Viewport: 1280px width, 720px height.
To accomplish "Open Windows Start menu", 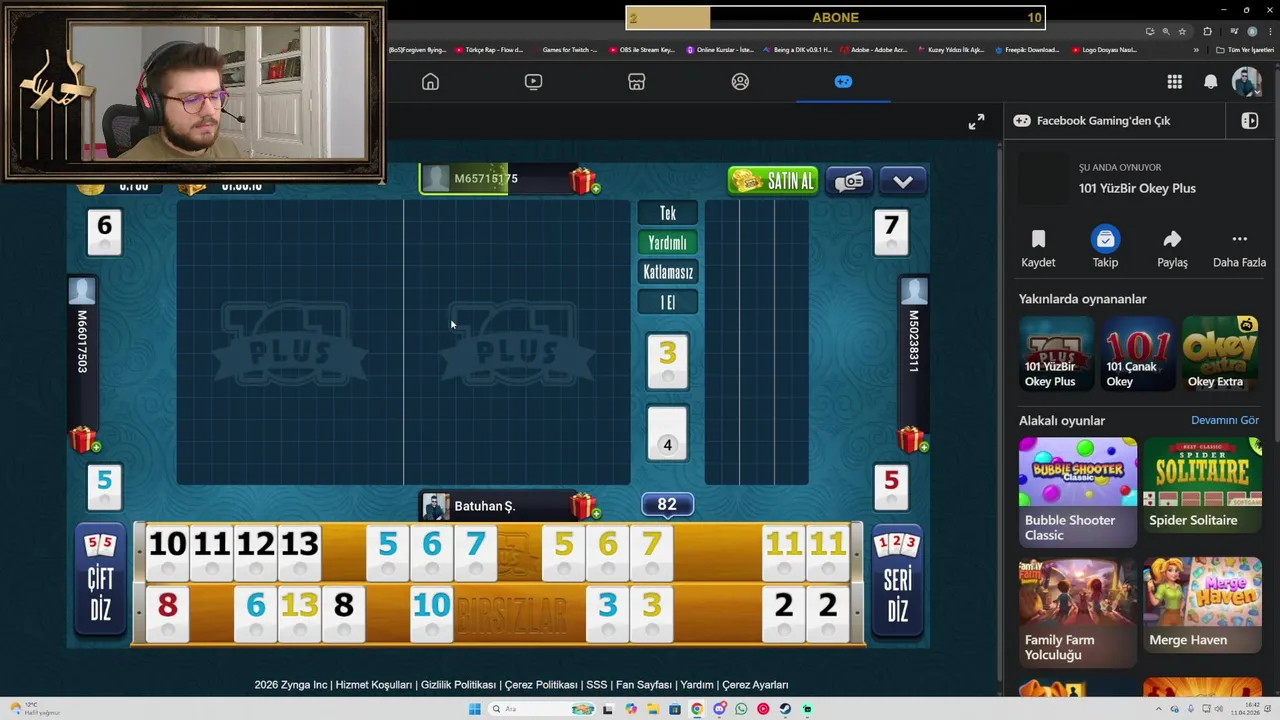I will [x=474, y=709].
